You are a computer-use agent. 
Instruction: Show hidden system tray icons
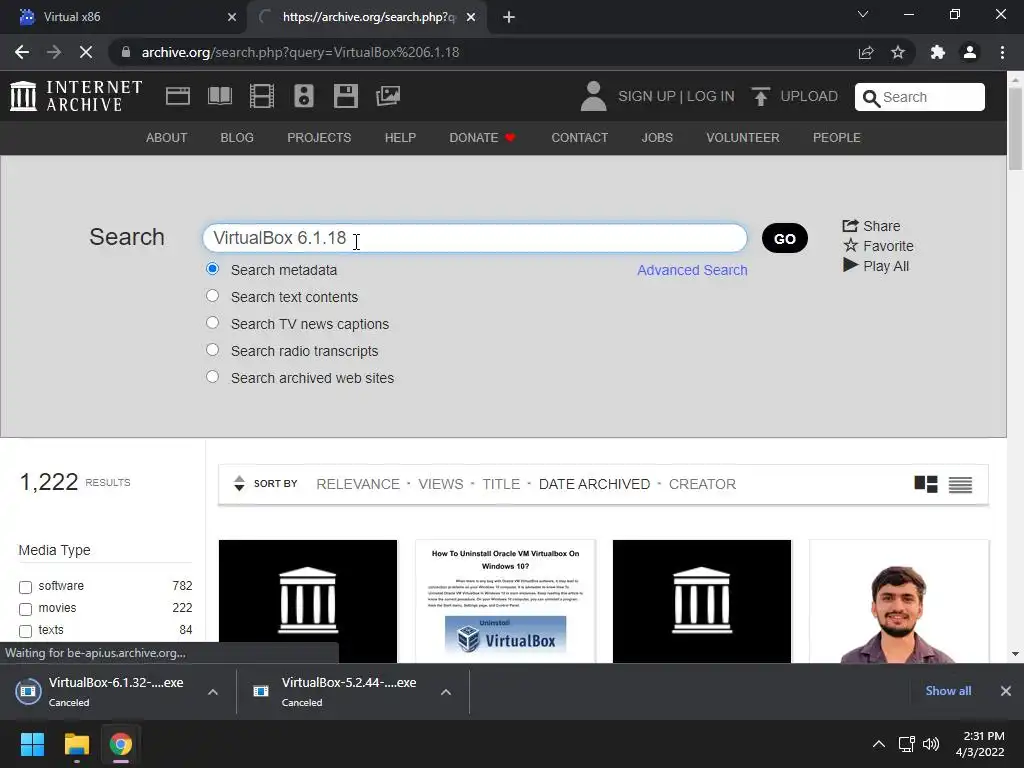point(879,744)
